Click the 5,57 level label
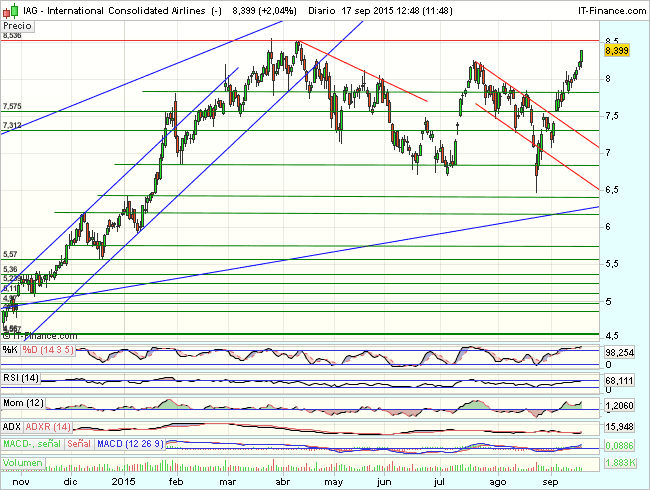Image resolution: width=650 pixels, height=490 pixels. pyautogui.click(x=10, y=254)
